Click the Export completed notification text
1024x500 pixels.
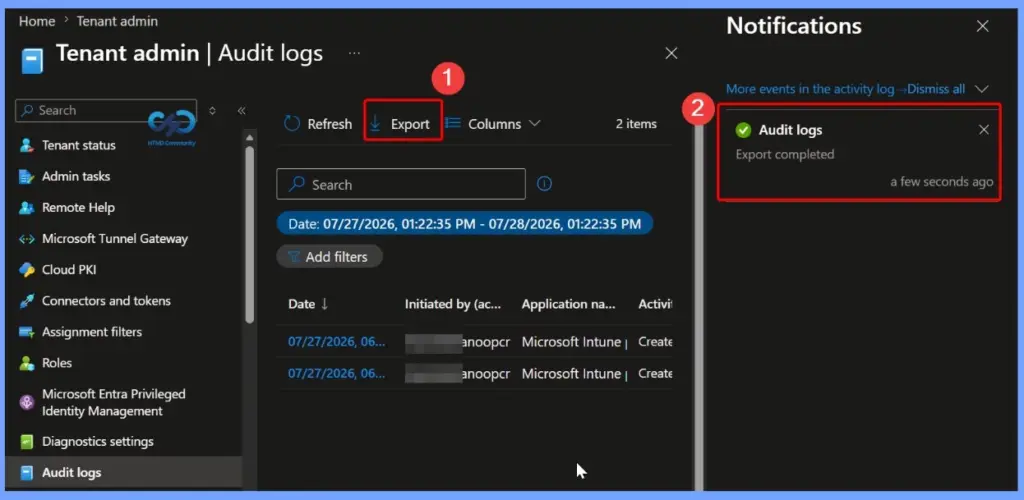785,155
